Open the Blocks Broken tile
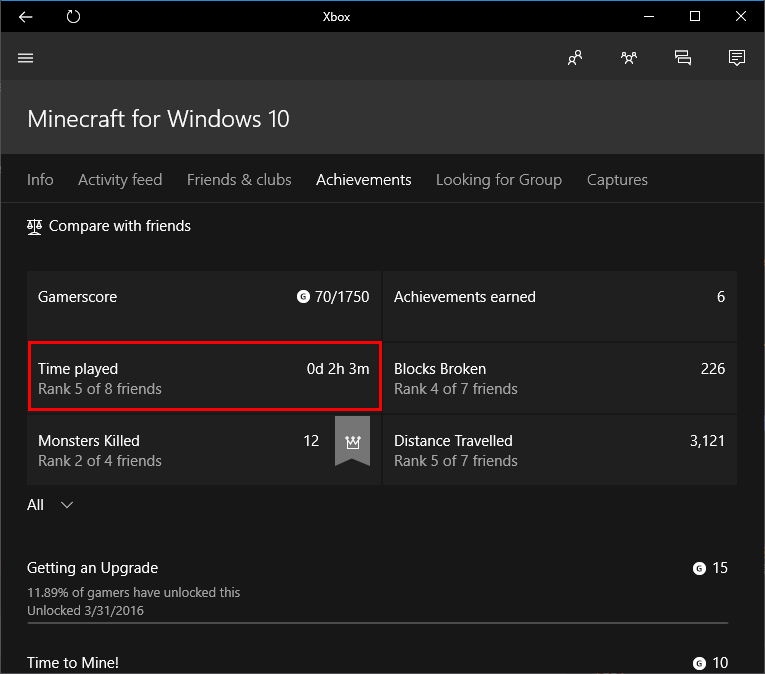The height and width of the screenshot is (674, 765). [x=560, y=378]
